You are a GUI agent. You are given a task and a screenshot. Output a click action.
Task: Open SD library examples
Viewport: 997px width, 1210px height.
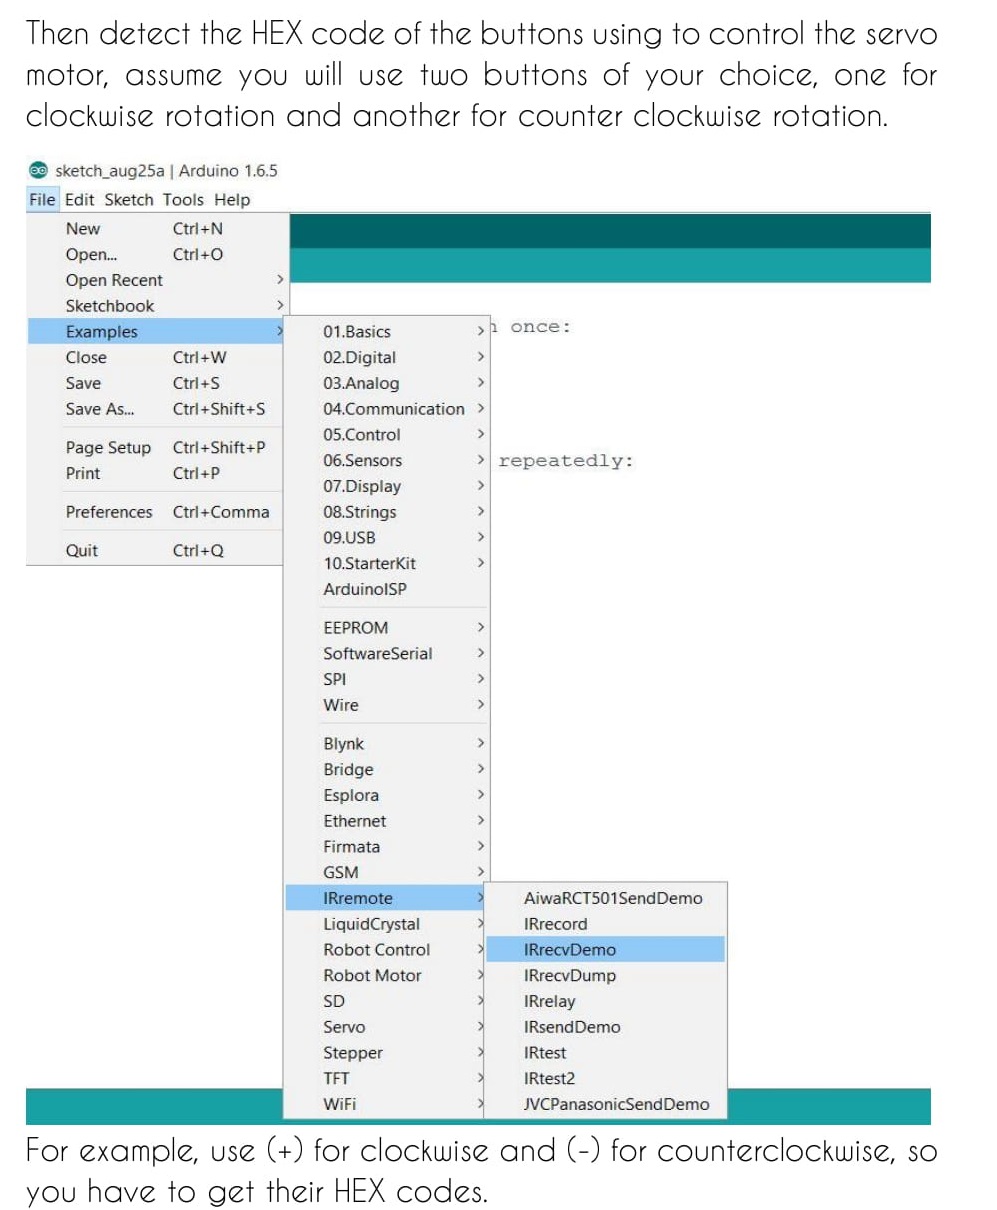[387, 1001]
